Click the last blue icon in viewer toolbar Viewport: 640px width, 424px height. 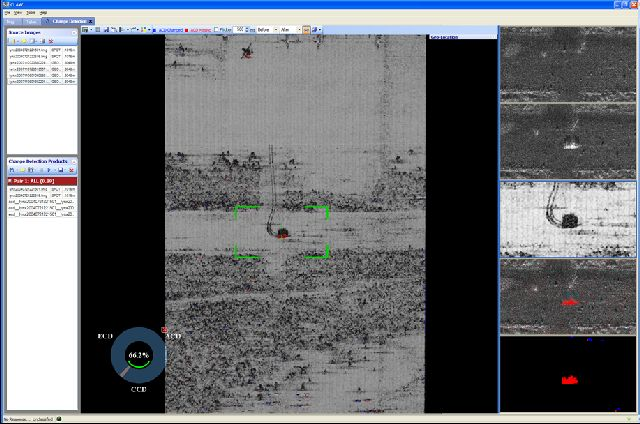[x=314, y=30]
